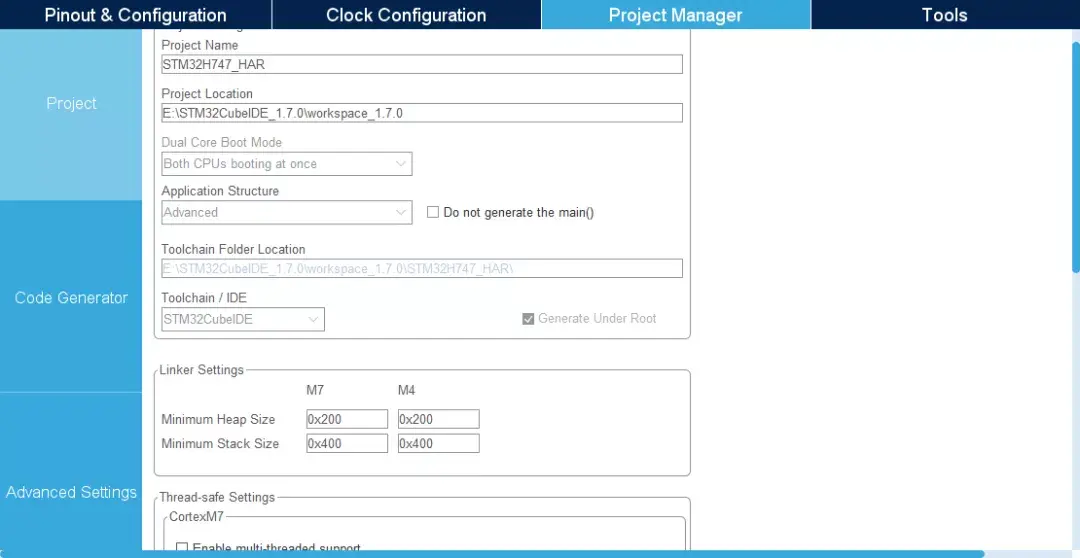Click the M4 column header
This screenshot has height=558, width=1080.
(x=406, y=391)
